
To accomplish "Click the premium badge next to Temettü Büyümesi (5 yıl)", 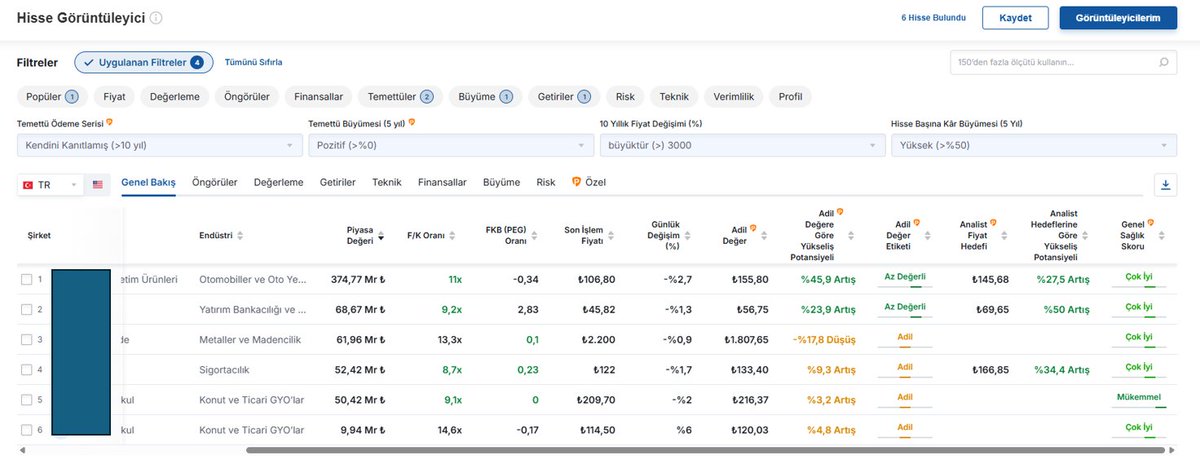I will coord(411,123).
